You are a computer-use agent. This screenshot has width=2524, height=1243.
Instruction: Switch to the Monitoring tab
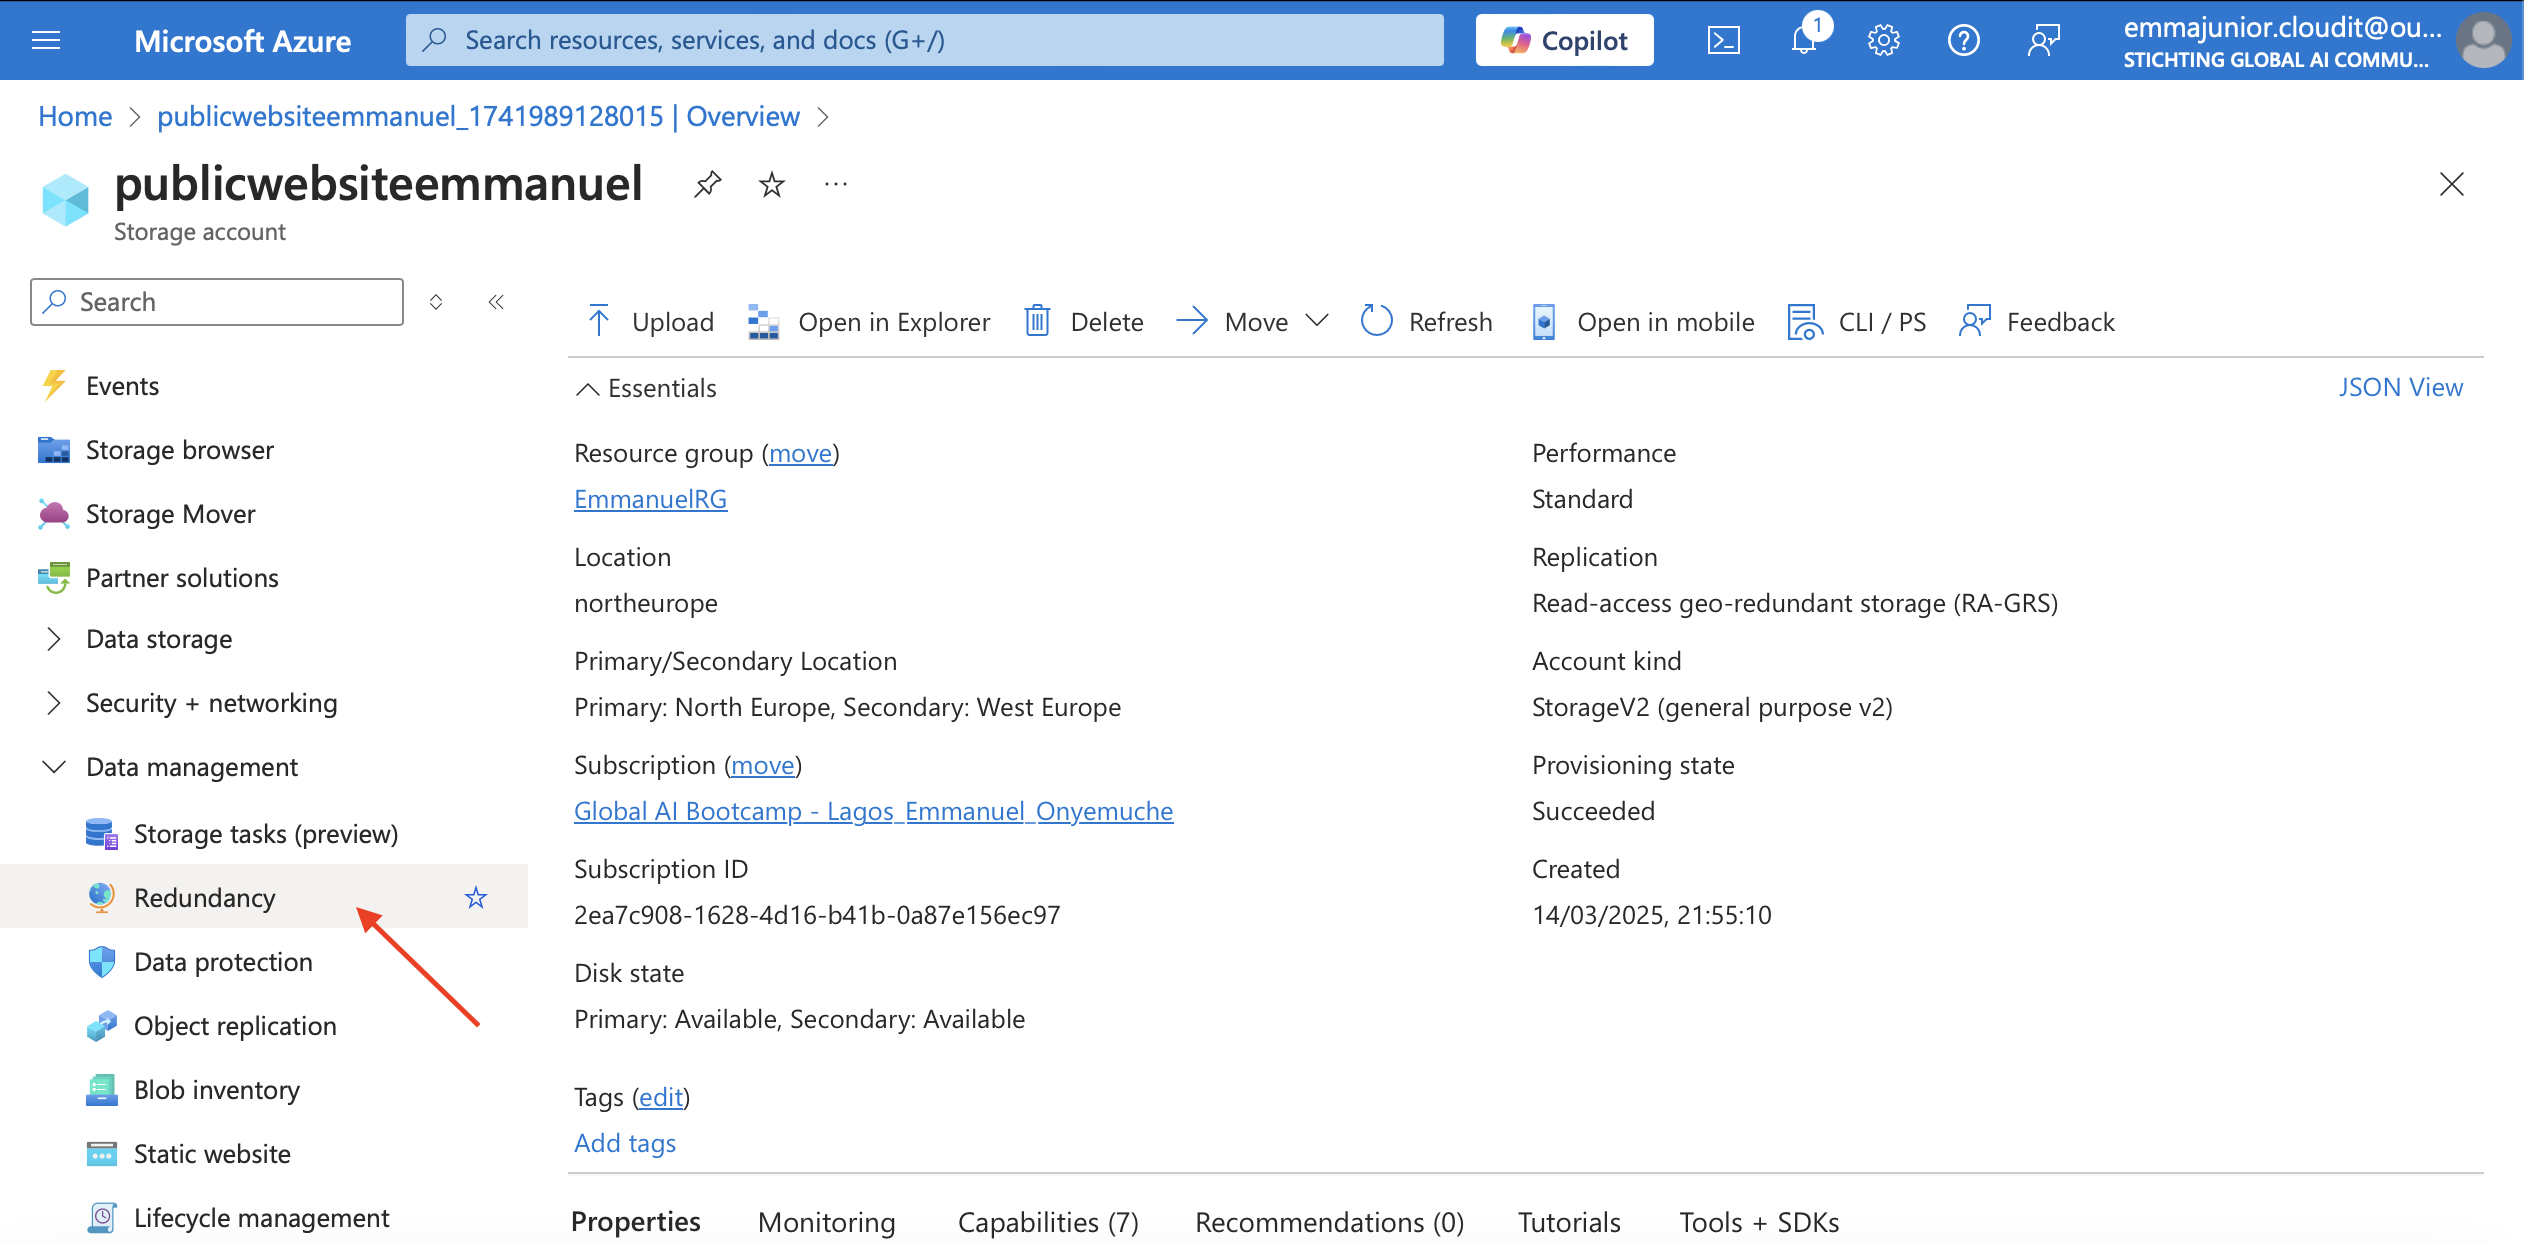pyautogui.click(x=826, y=1222)
